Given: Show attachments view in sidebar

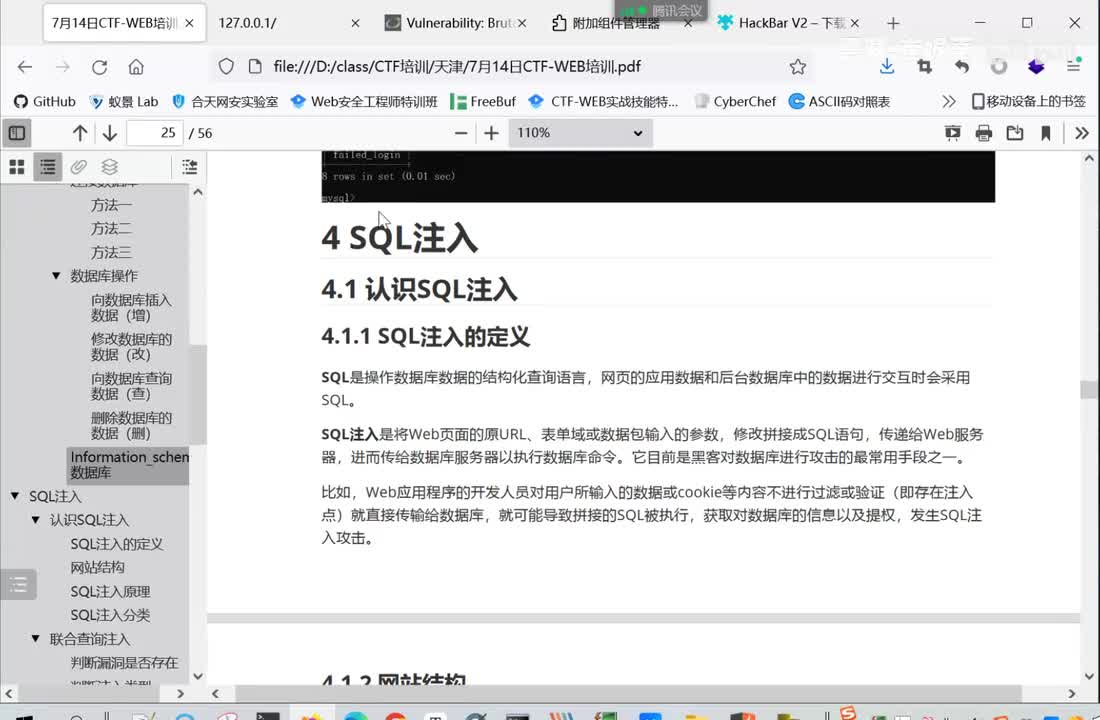Looking at the screenshot, I should click(79, 166).
